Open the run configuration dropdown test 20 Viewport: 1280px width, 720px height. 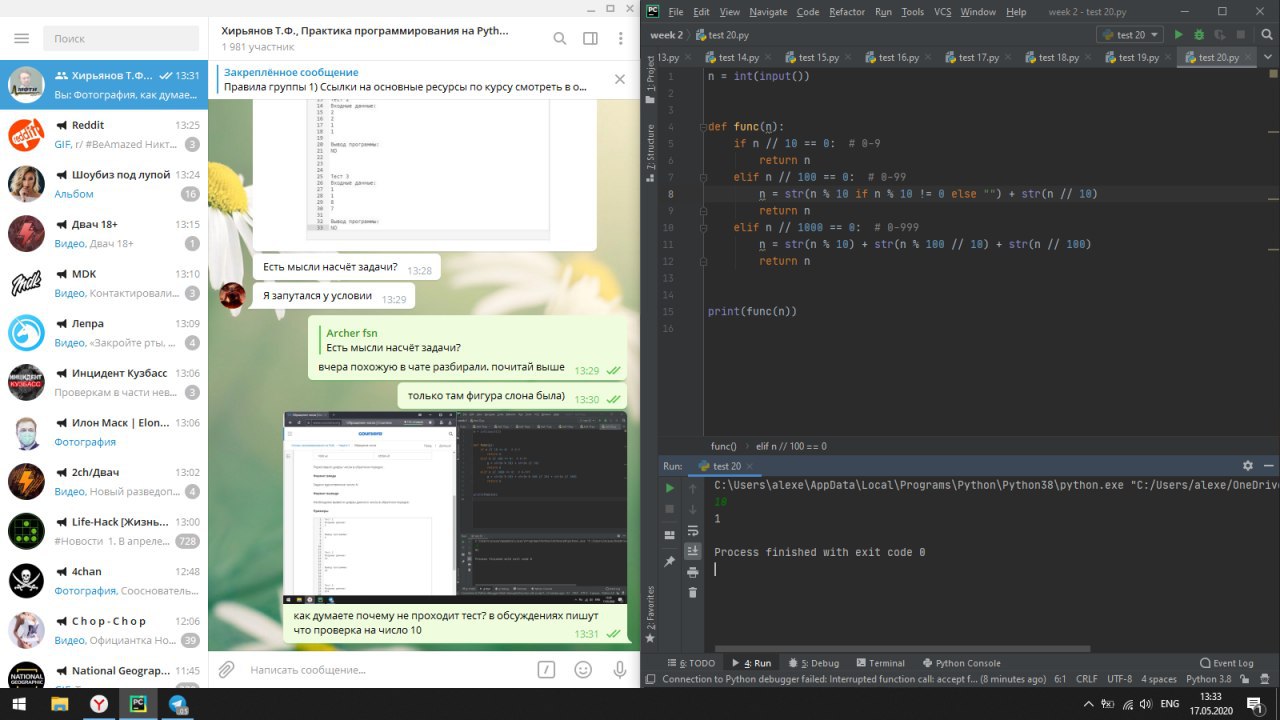pyautogui.click(x=1130, y=35)
